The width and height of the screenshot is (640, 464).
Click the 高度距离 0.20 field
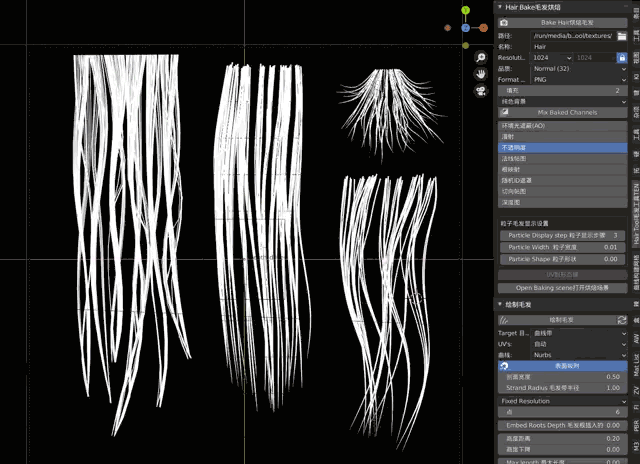point(563,438)
